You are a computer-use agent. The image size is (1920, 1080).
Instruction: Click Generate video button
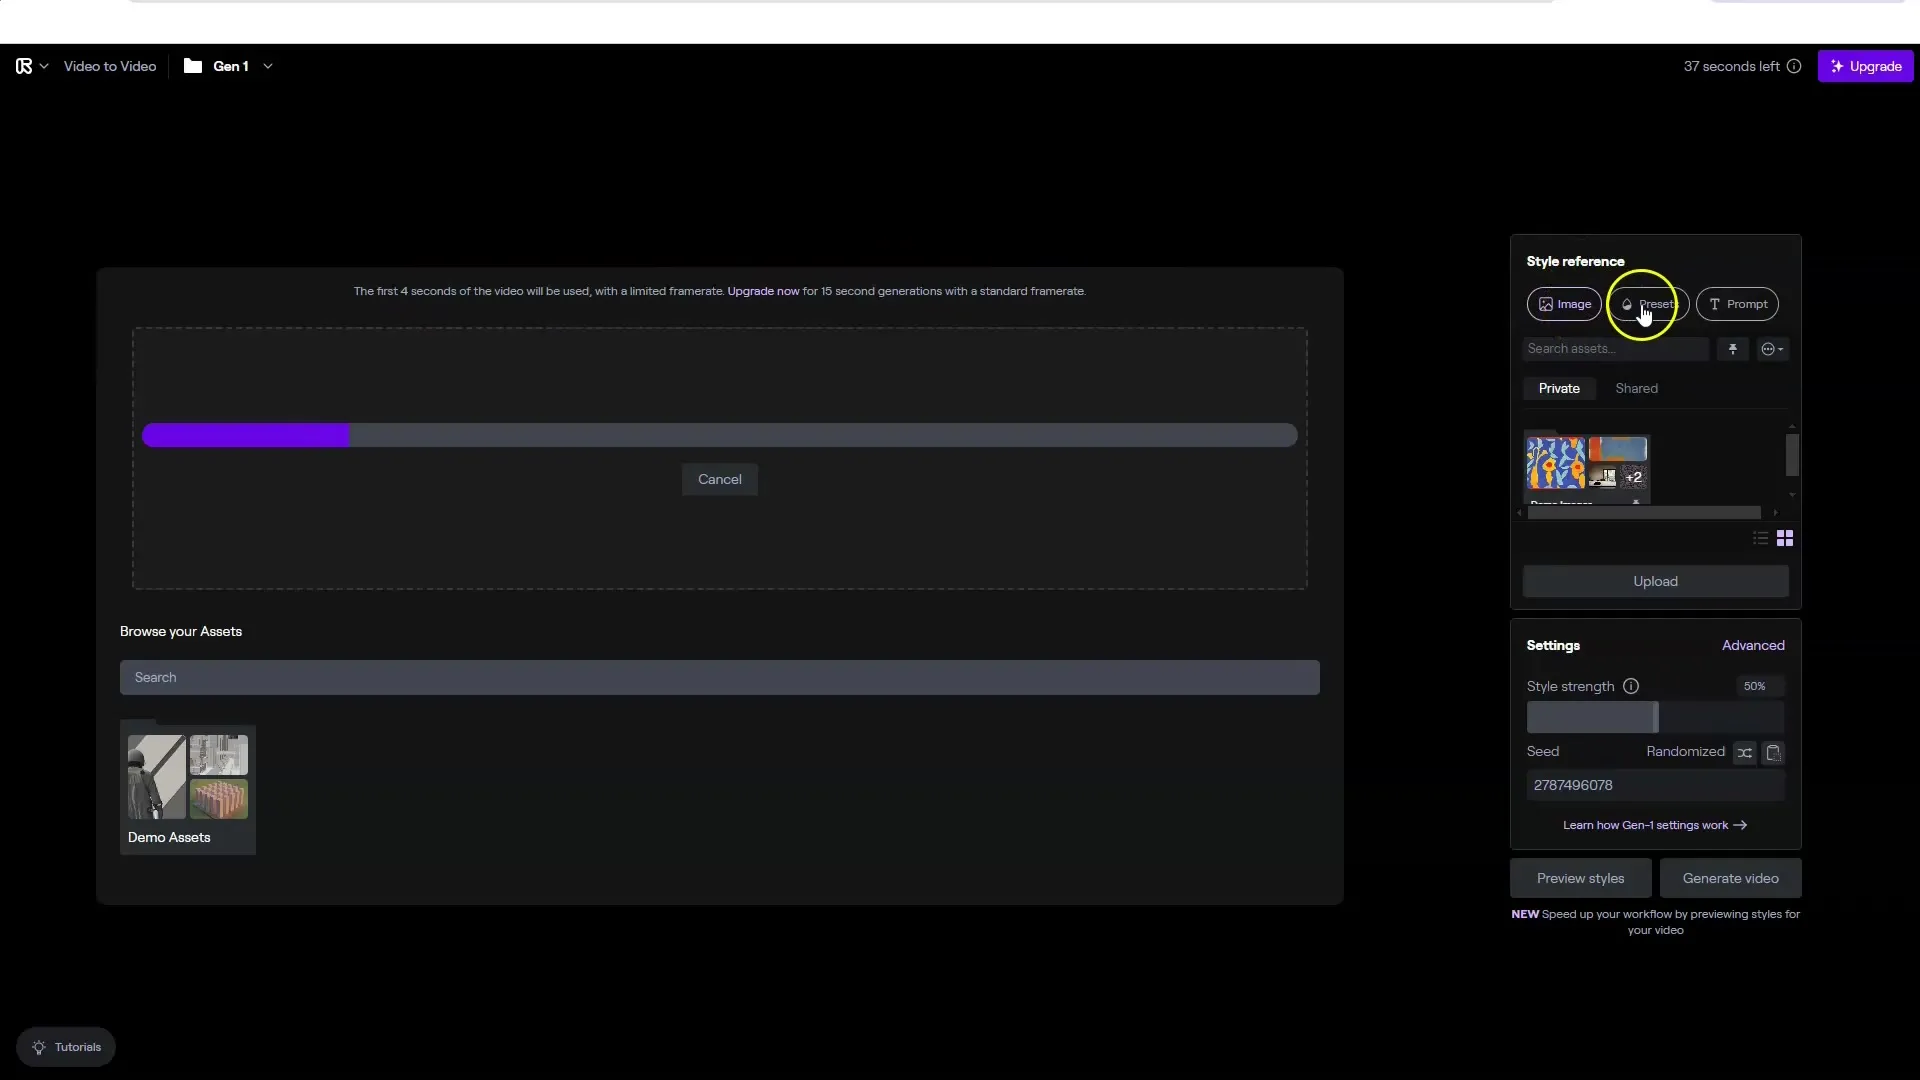pos(1729,878)
